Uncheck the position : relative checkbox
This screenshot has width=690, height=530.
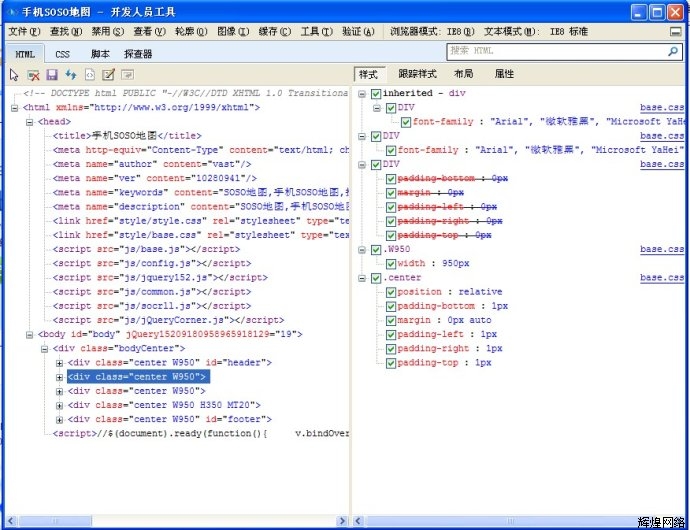pos(391,292)
